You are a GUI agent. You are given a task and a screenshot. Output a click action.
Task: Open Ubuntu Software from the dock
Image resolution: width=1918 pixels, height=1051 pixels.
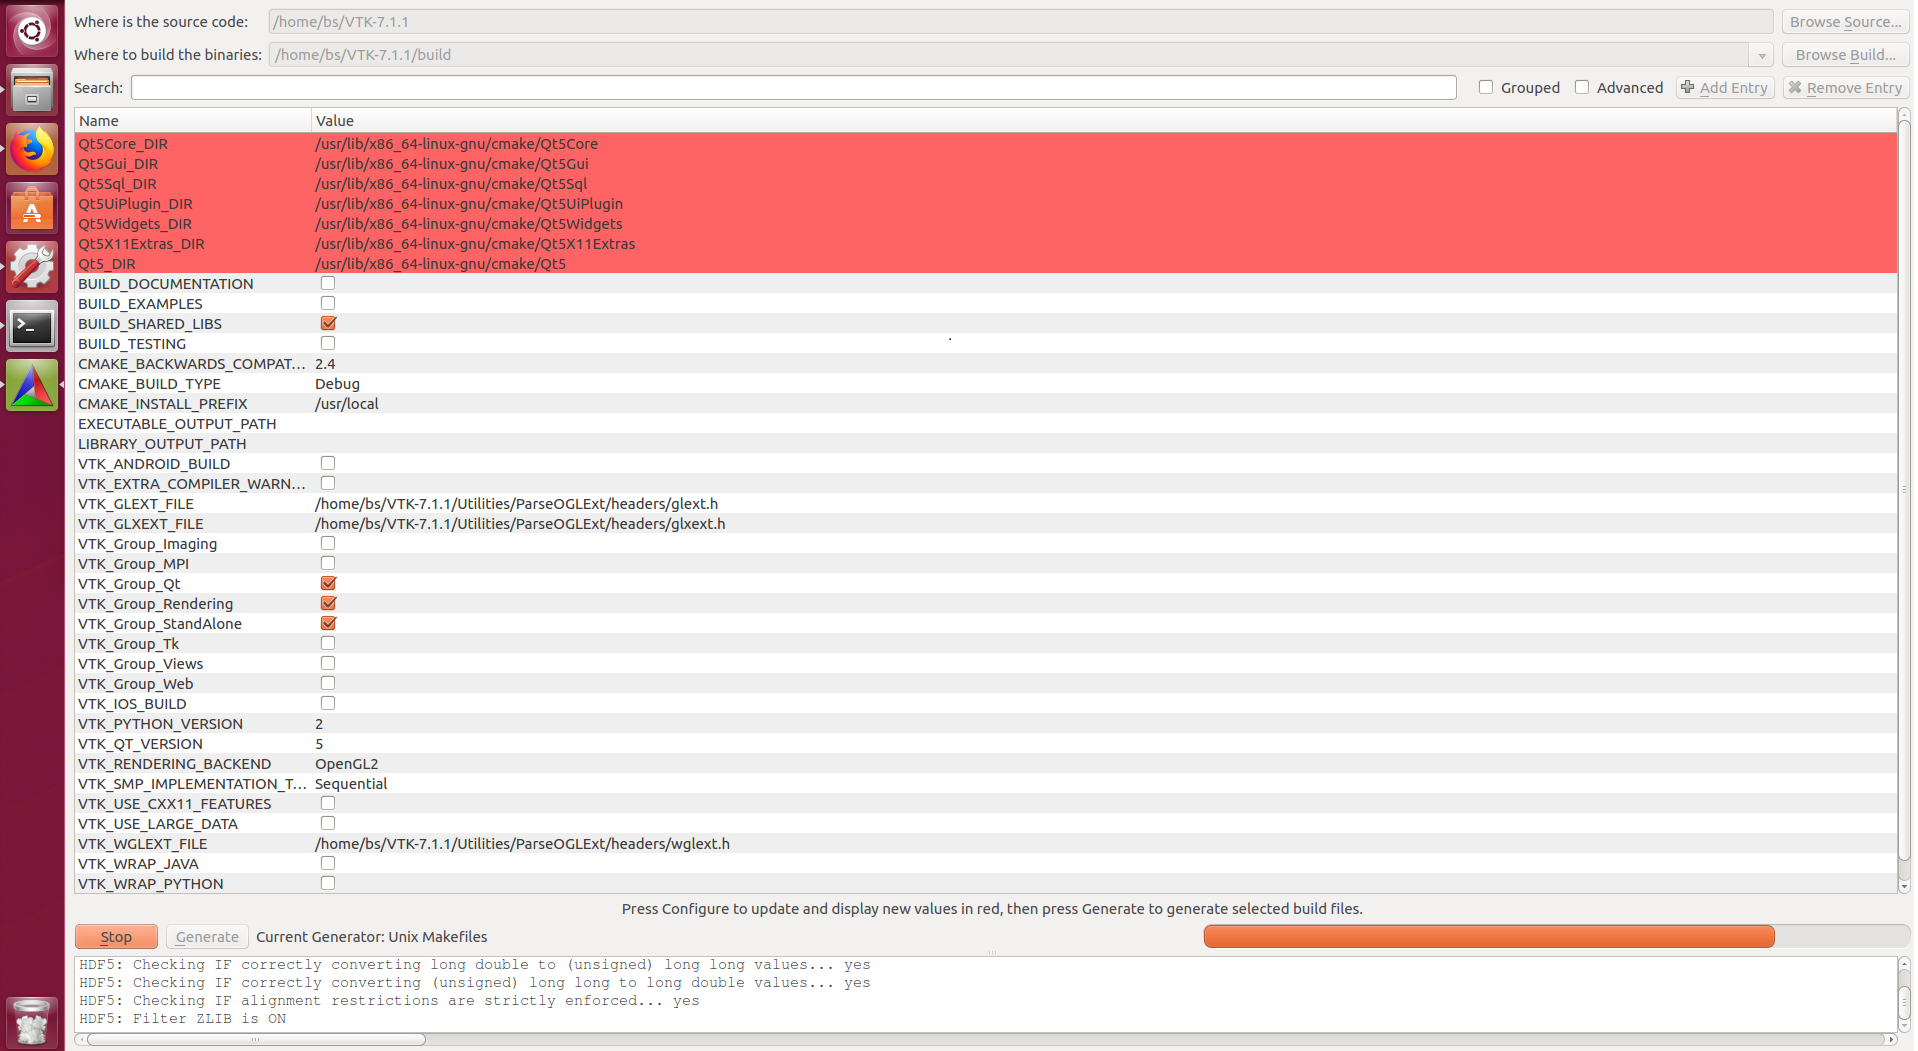click(32, 208)
